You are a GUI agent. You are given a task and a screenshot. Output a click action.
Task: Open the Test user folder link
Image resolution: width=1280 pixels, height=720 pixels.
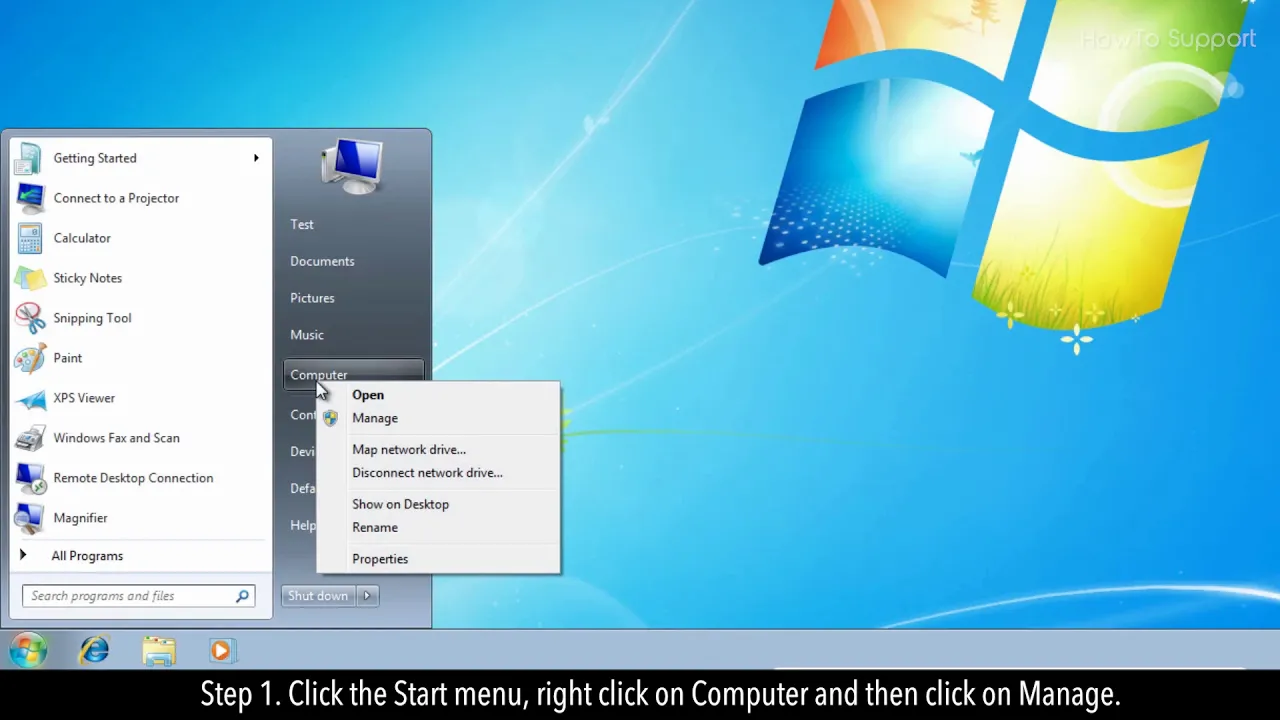tap(302, 225)
